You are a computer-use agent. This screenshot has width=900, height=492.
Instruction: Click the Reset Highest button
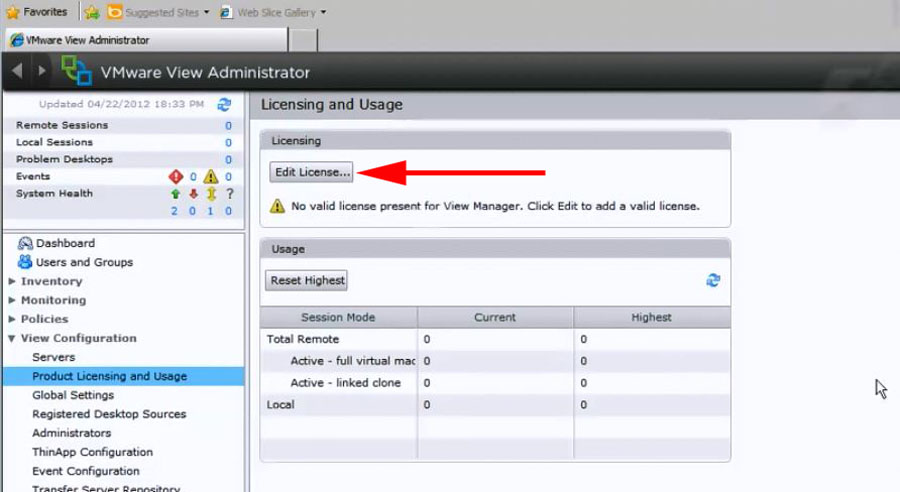307,280
